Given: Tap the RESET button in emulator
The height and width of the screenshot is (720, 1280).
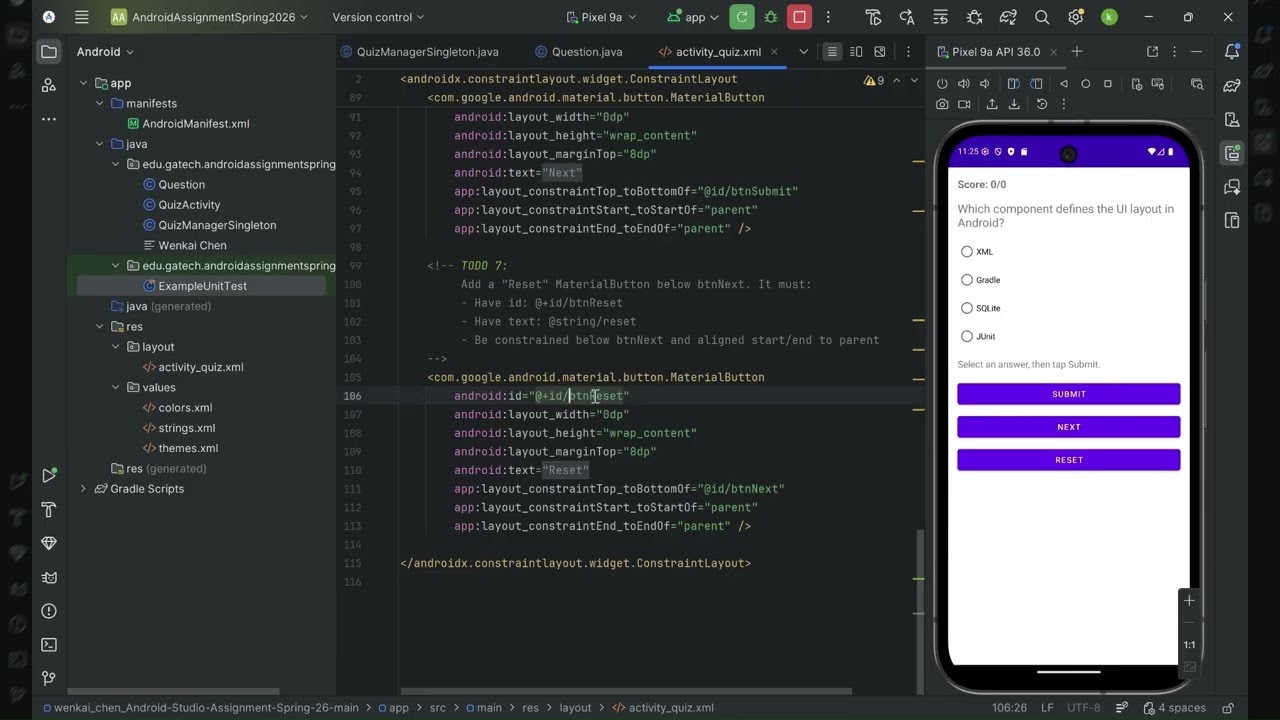Looking at the screenshot, I should (x=1068, y=460).
